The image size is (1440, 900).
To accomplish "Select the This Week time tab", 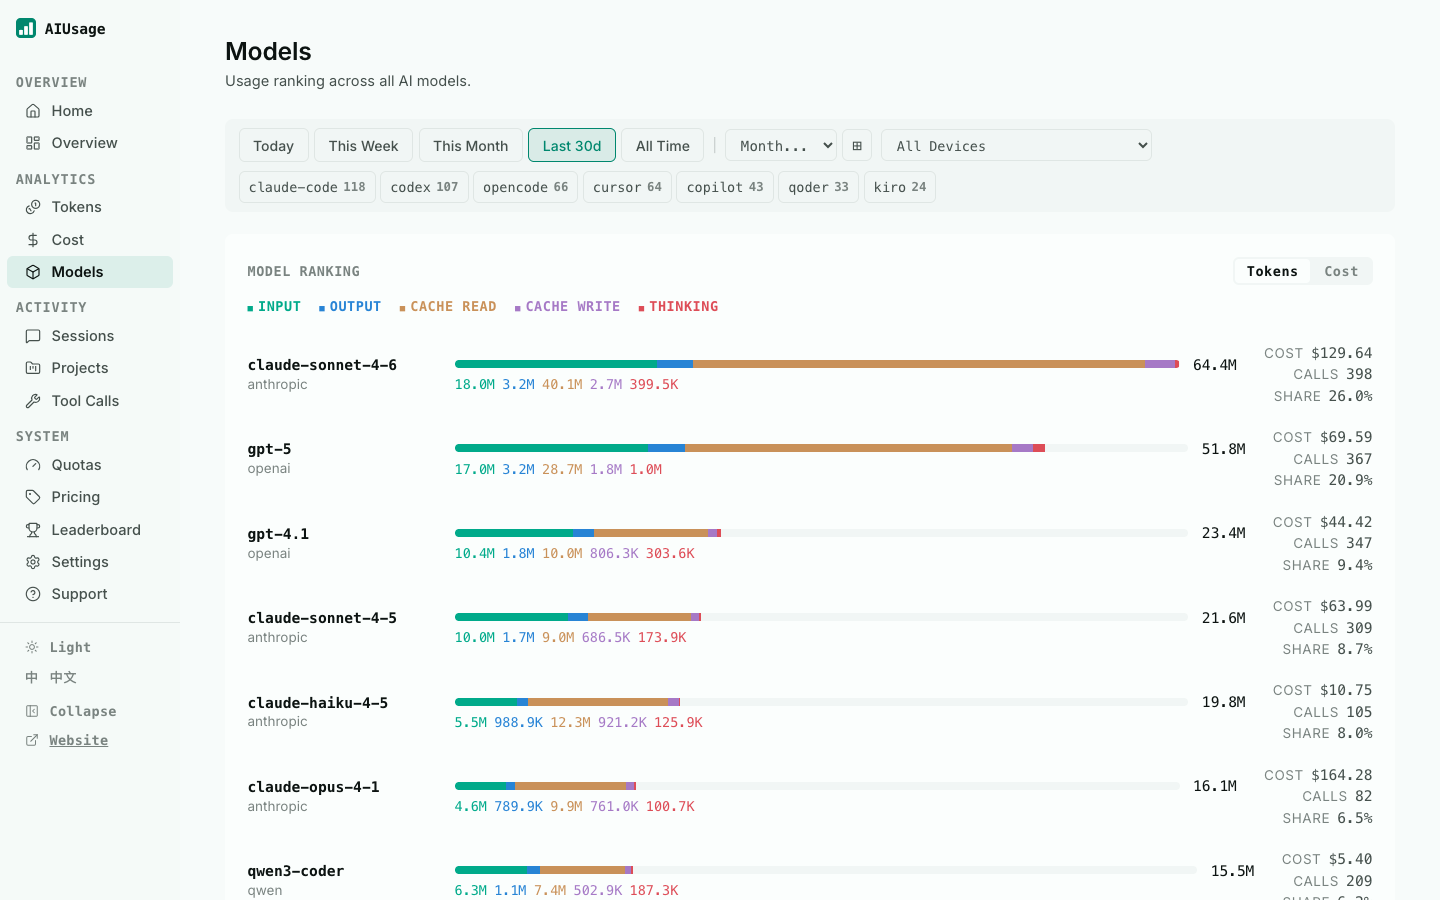I will [x=363, y=145].
